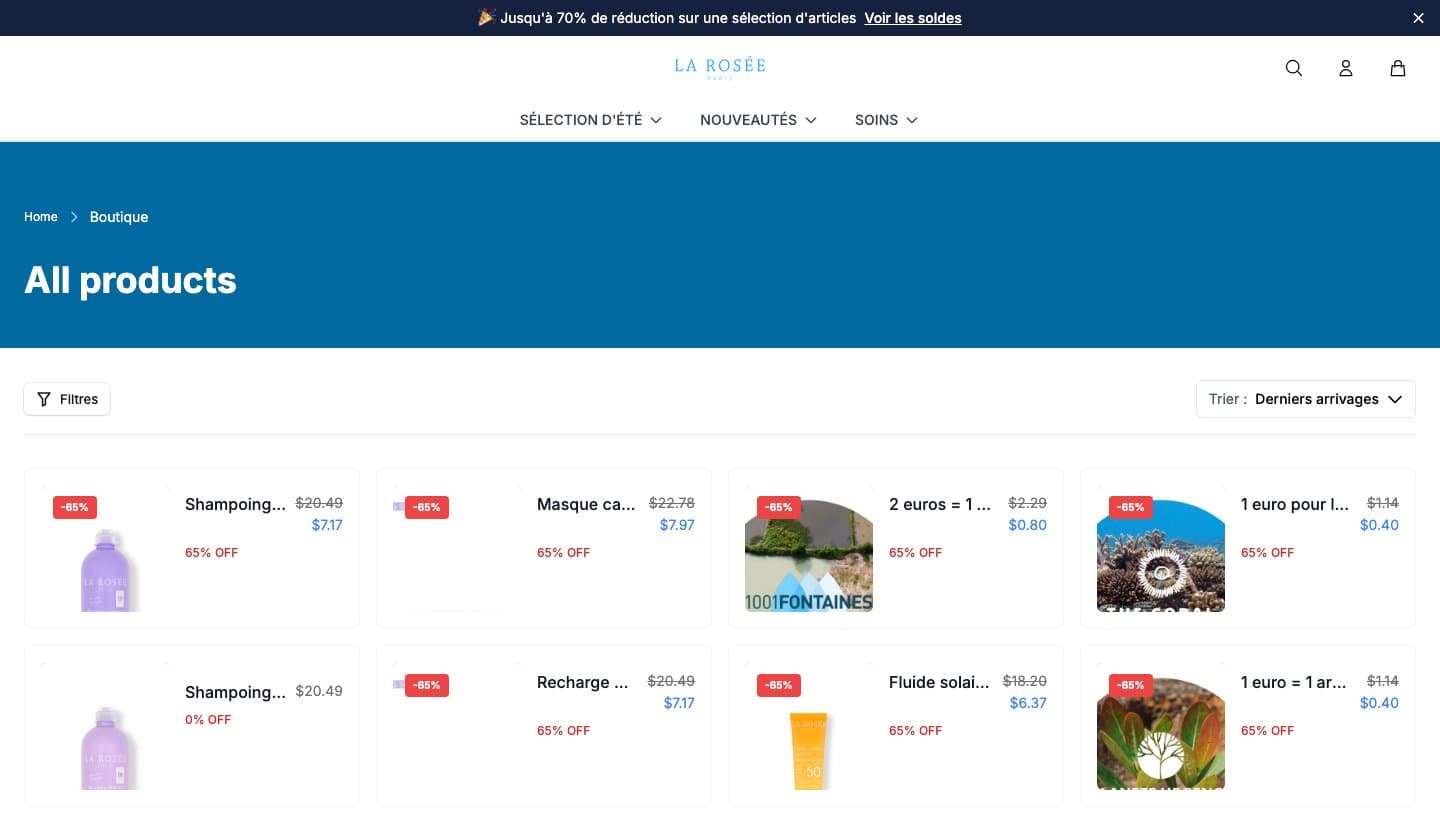This screenshot has height=813, width=1440.
Task: Dismiss the promo banner with X
Action: pyautogui.click(x=1418, y=18)
